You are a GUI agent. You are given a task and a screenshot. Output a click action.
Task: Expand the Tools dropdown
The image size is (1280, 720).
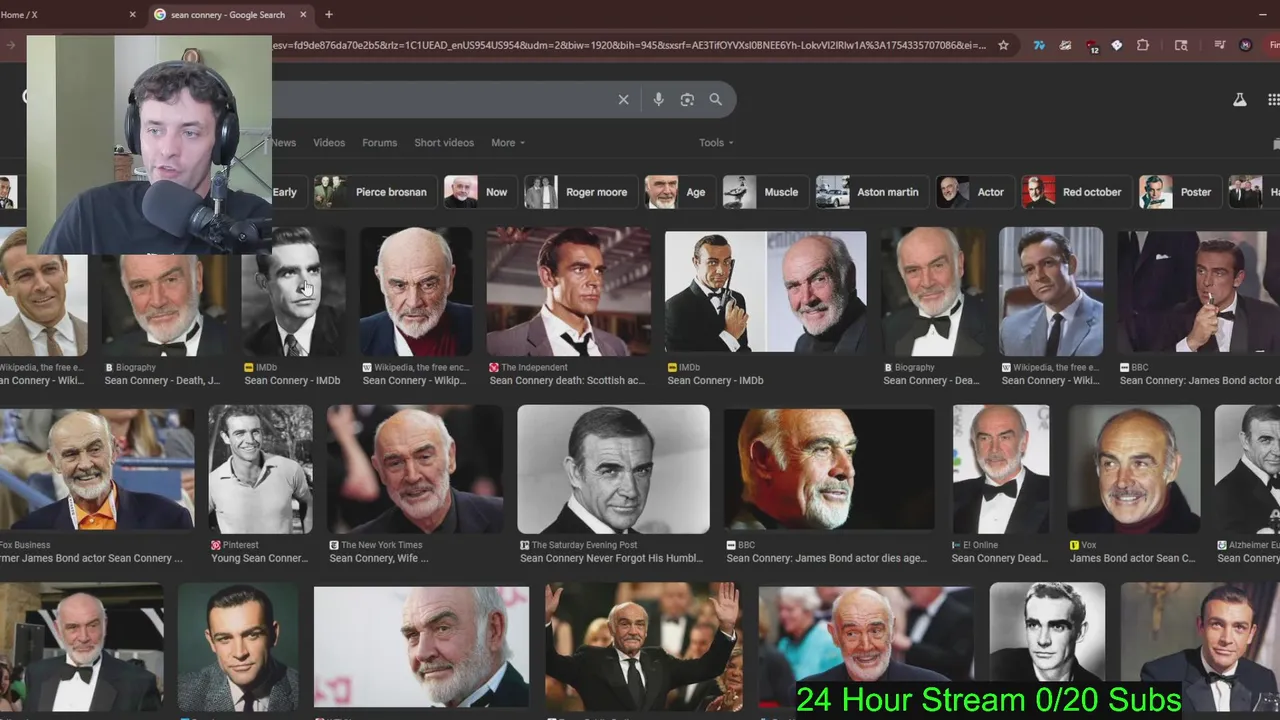(x=716, y=143)
